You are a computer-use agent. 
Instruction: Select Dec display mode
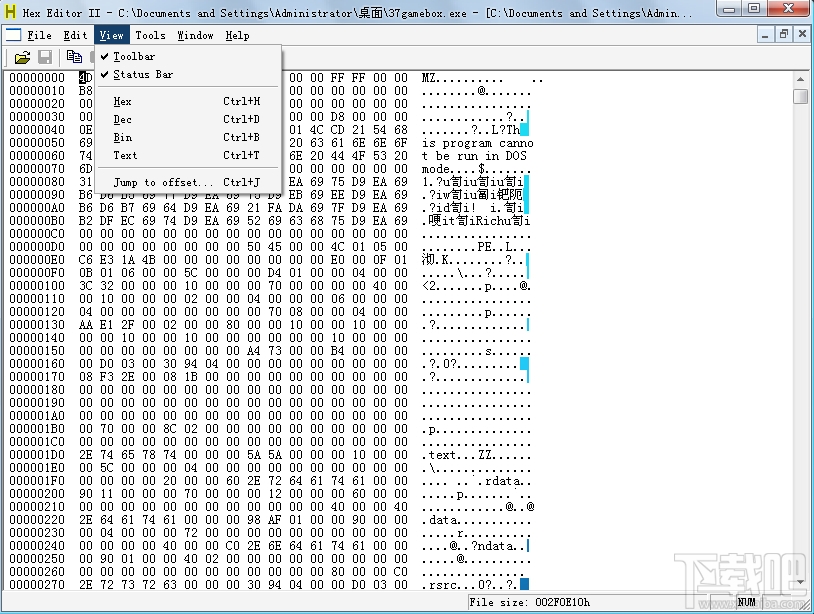pos(121,119)
